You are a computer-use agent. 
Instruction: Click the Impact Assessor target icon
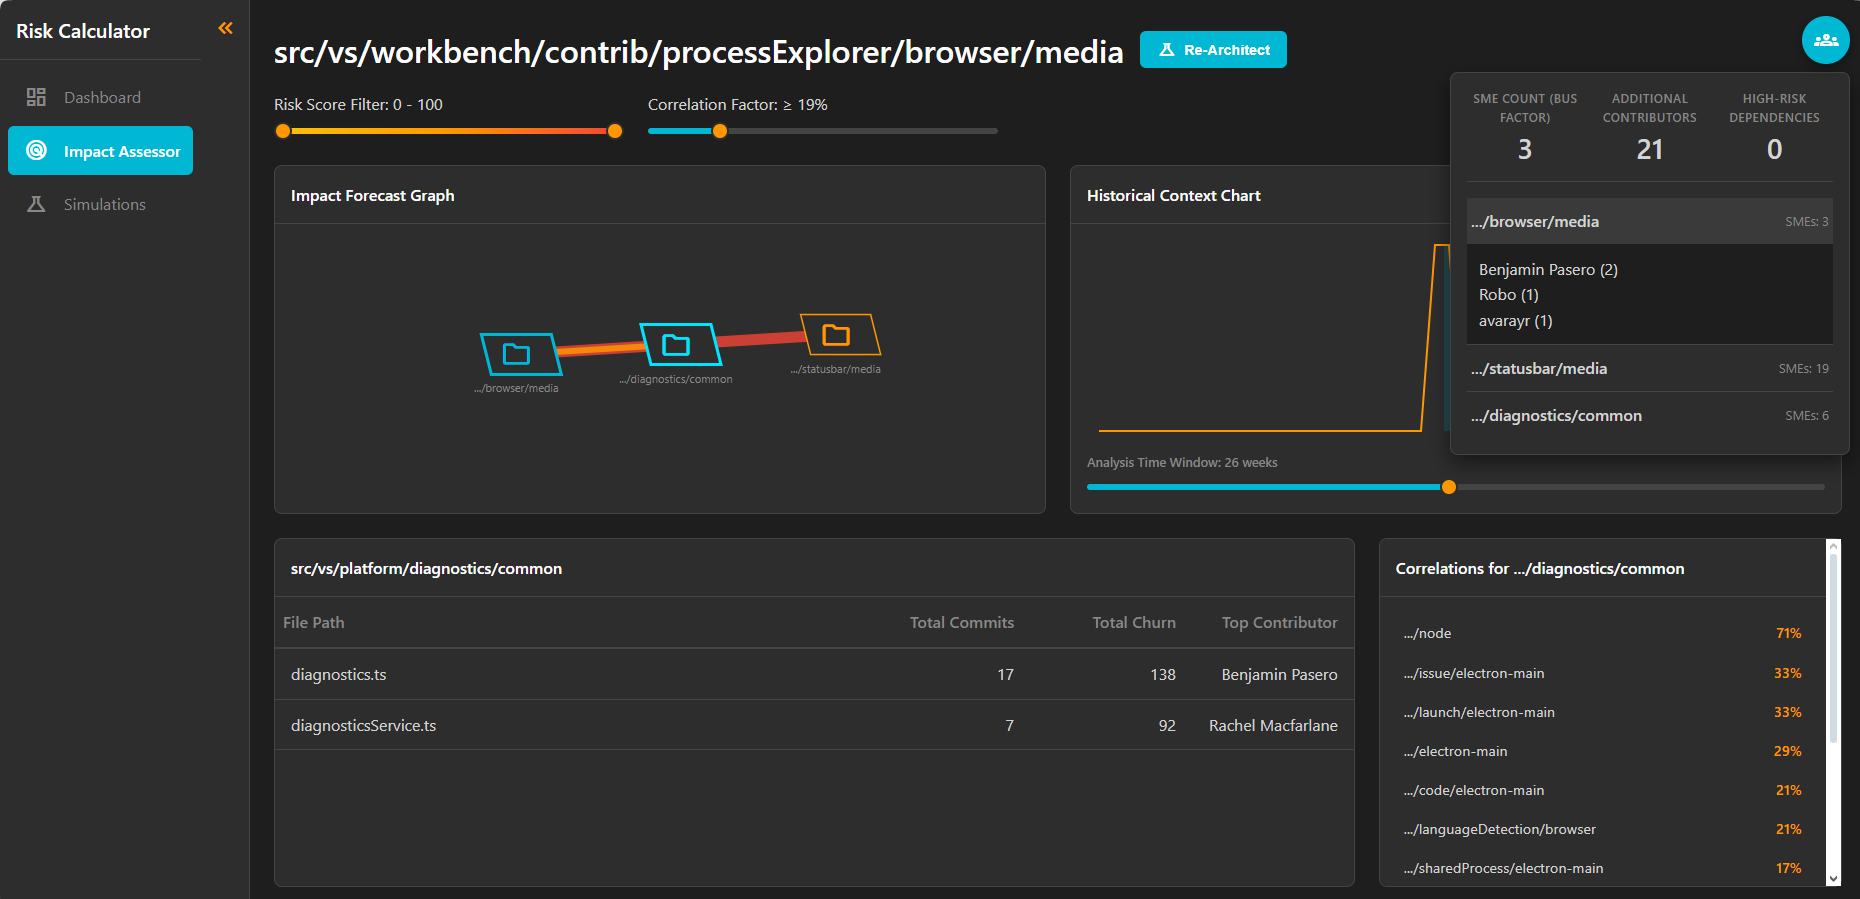point(36,151)
